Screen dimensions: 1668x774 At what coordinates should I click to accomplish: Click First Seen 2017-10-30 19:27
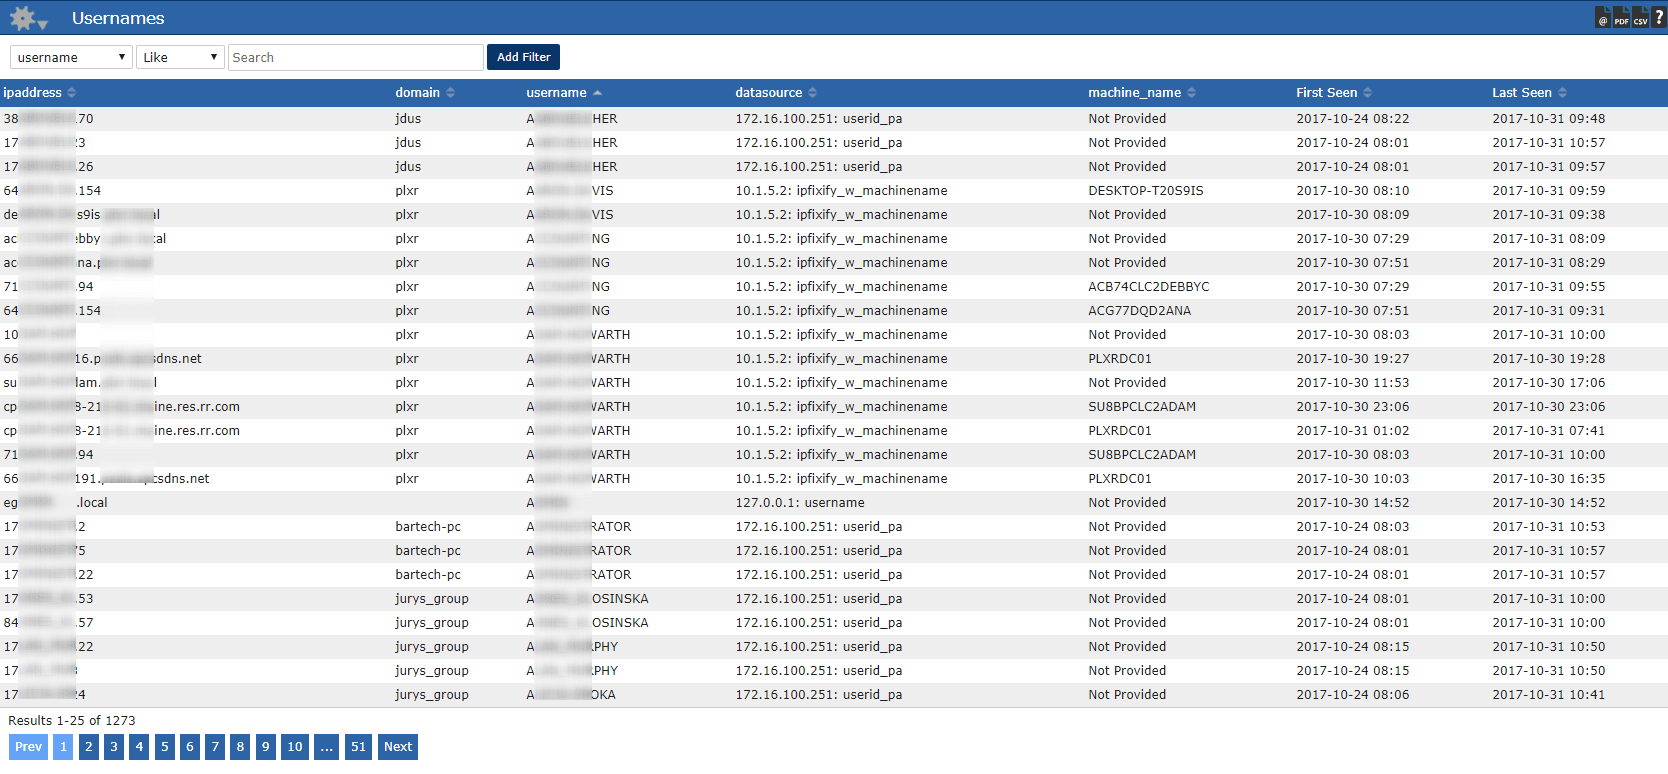pyautogui.click(x=1353, y=359)
